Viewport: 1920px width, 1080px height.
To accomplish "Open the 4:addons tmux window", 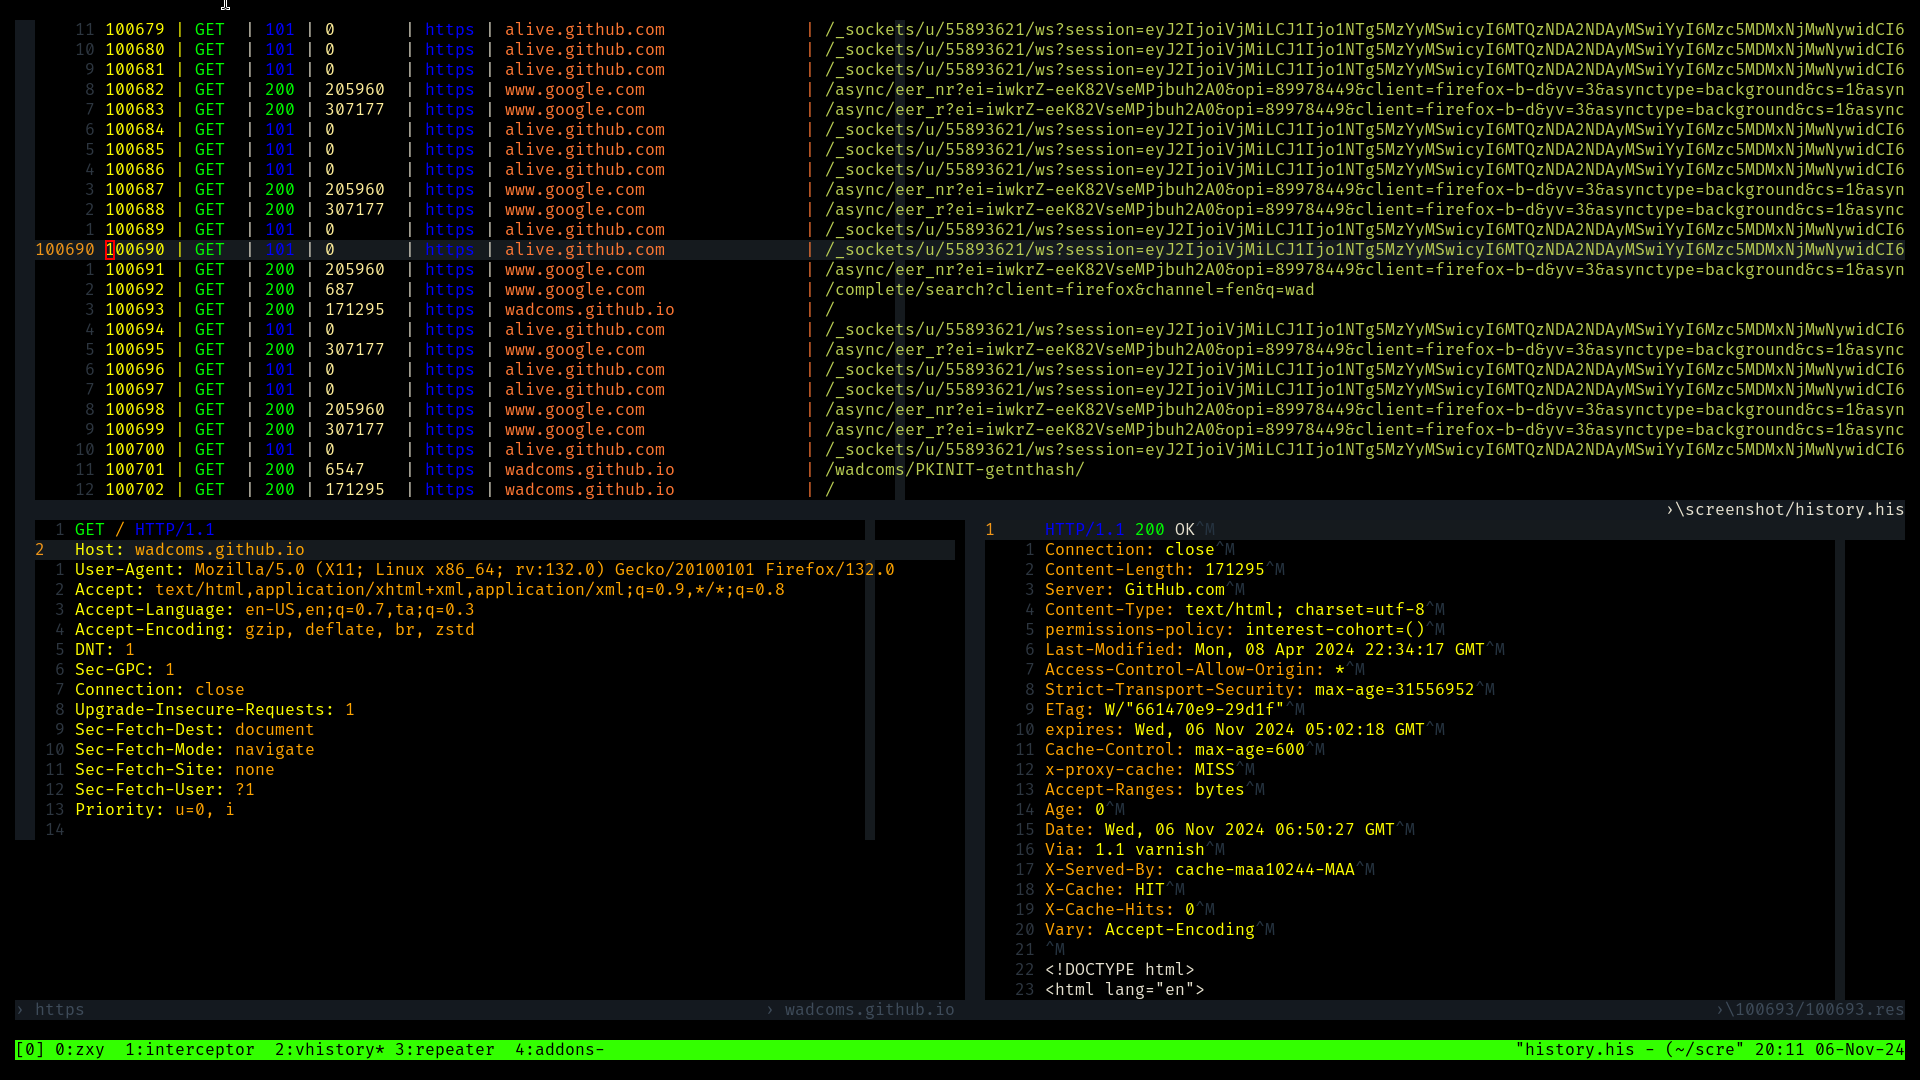I will tap(559, 1049).
